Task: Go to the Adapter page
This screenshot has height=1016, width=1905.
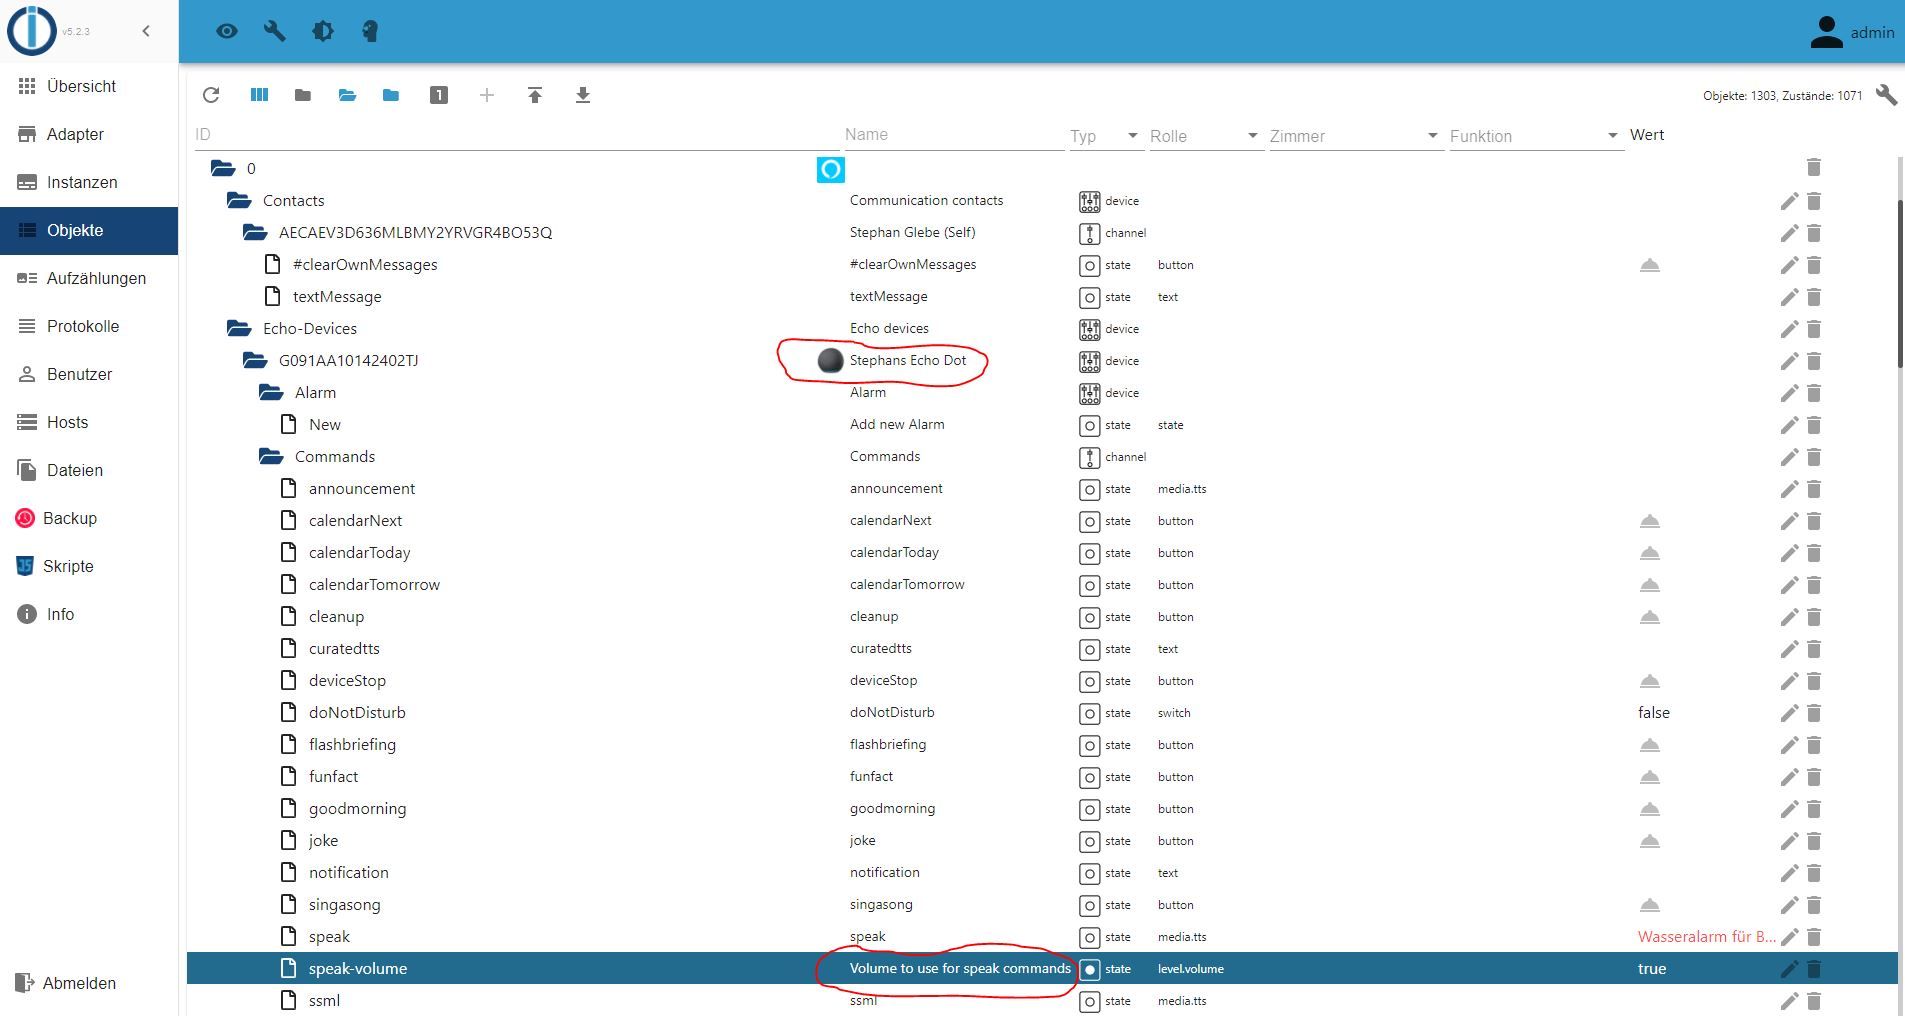Action: click(89, 135)
